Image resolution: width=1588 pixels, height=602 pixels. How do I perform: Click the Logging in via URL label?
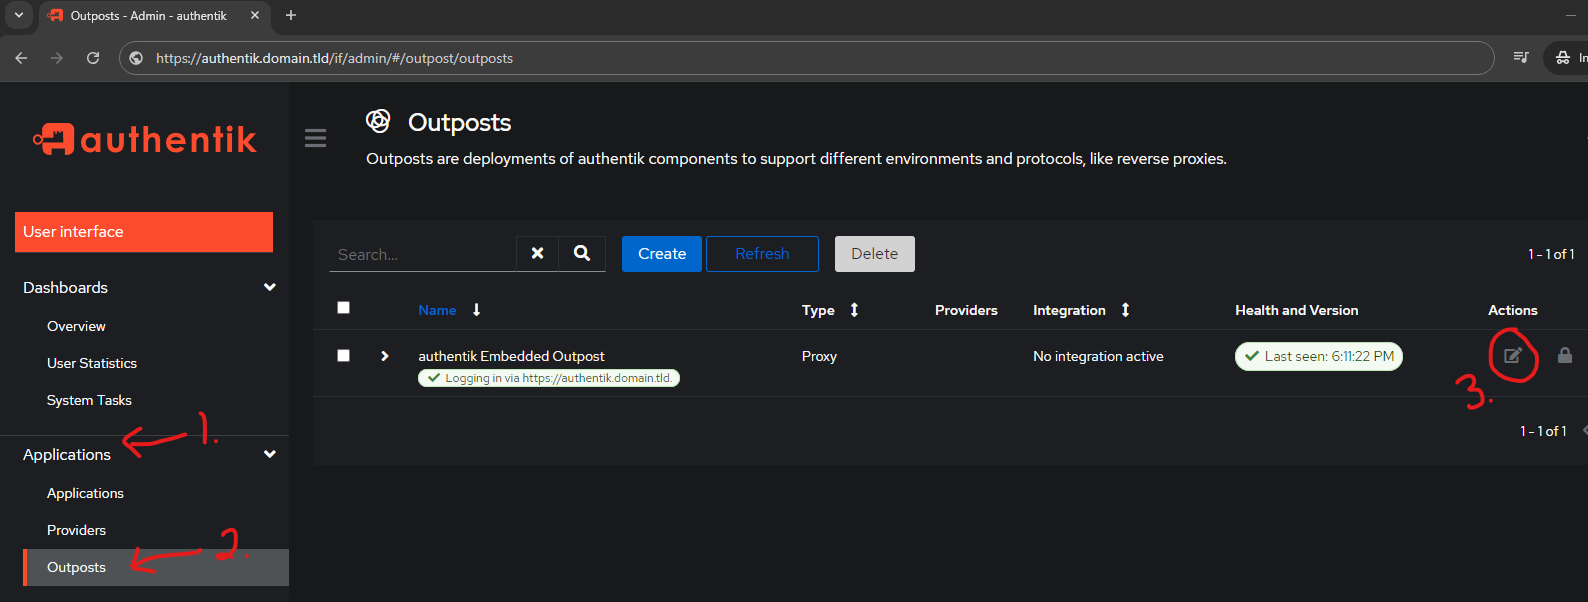pyautogui.click(x=549, y=378)
